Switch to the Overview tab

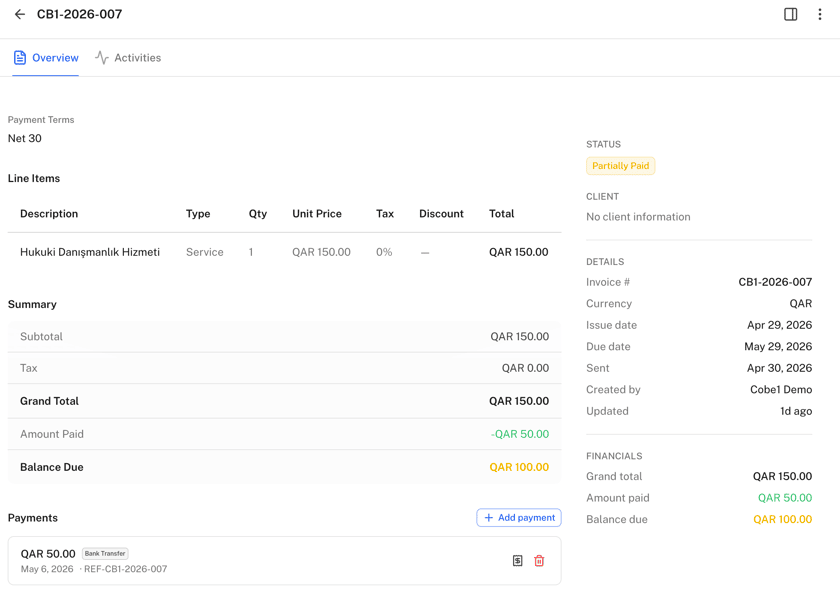pos(46,58)
